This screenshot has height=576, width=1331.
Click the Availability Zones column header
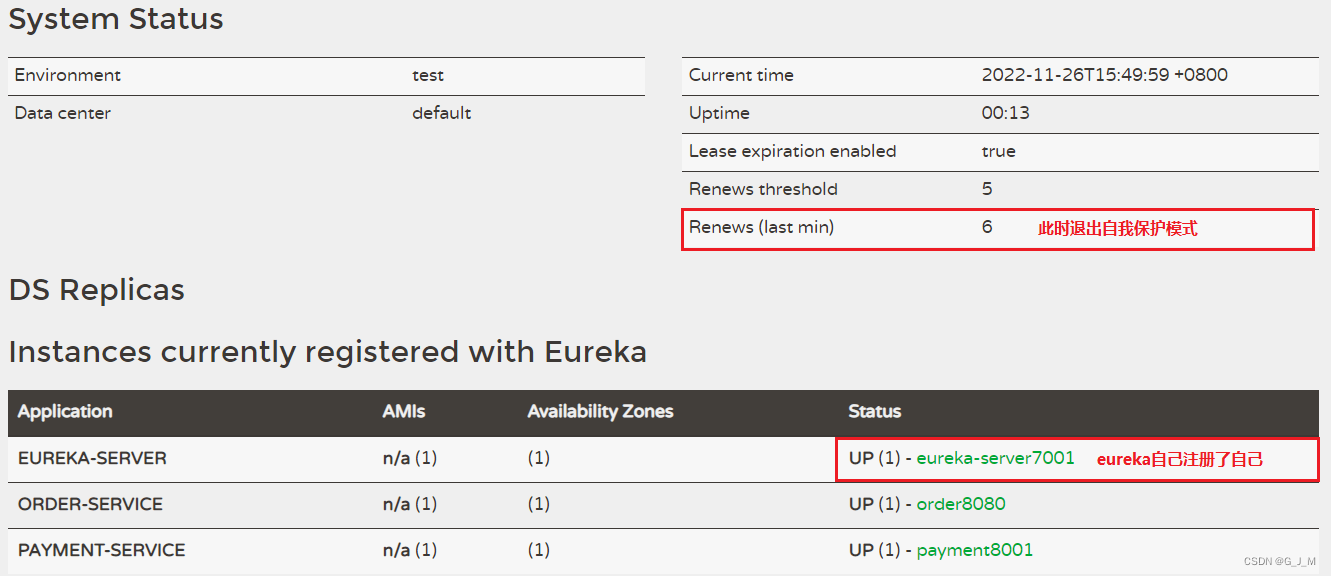coord(600,411)
